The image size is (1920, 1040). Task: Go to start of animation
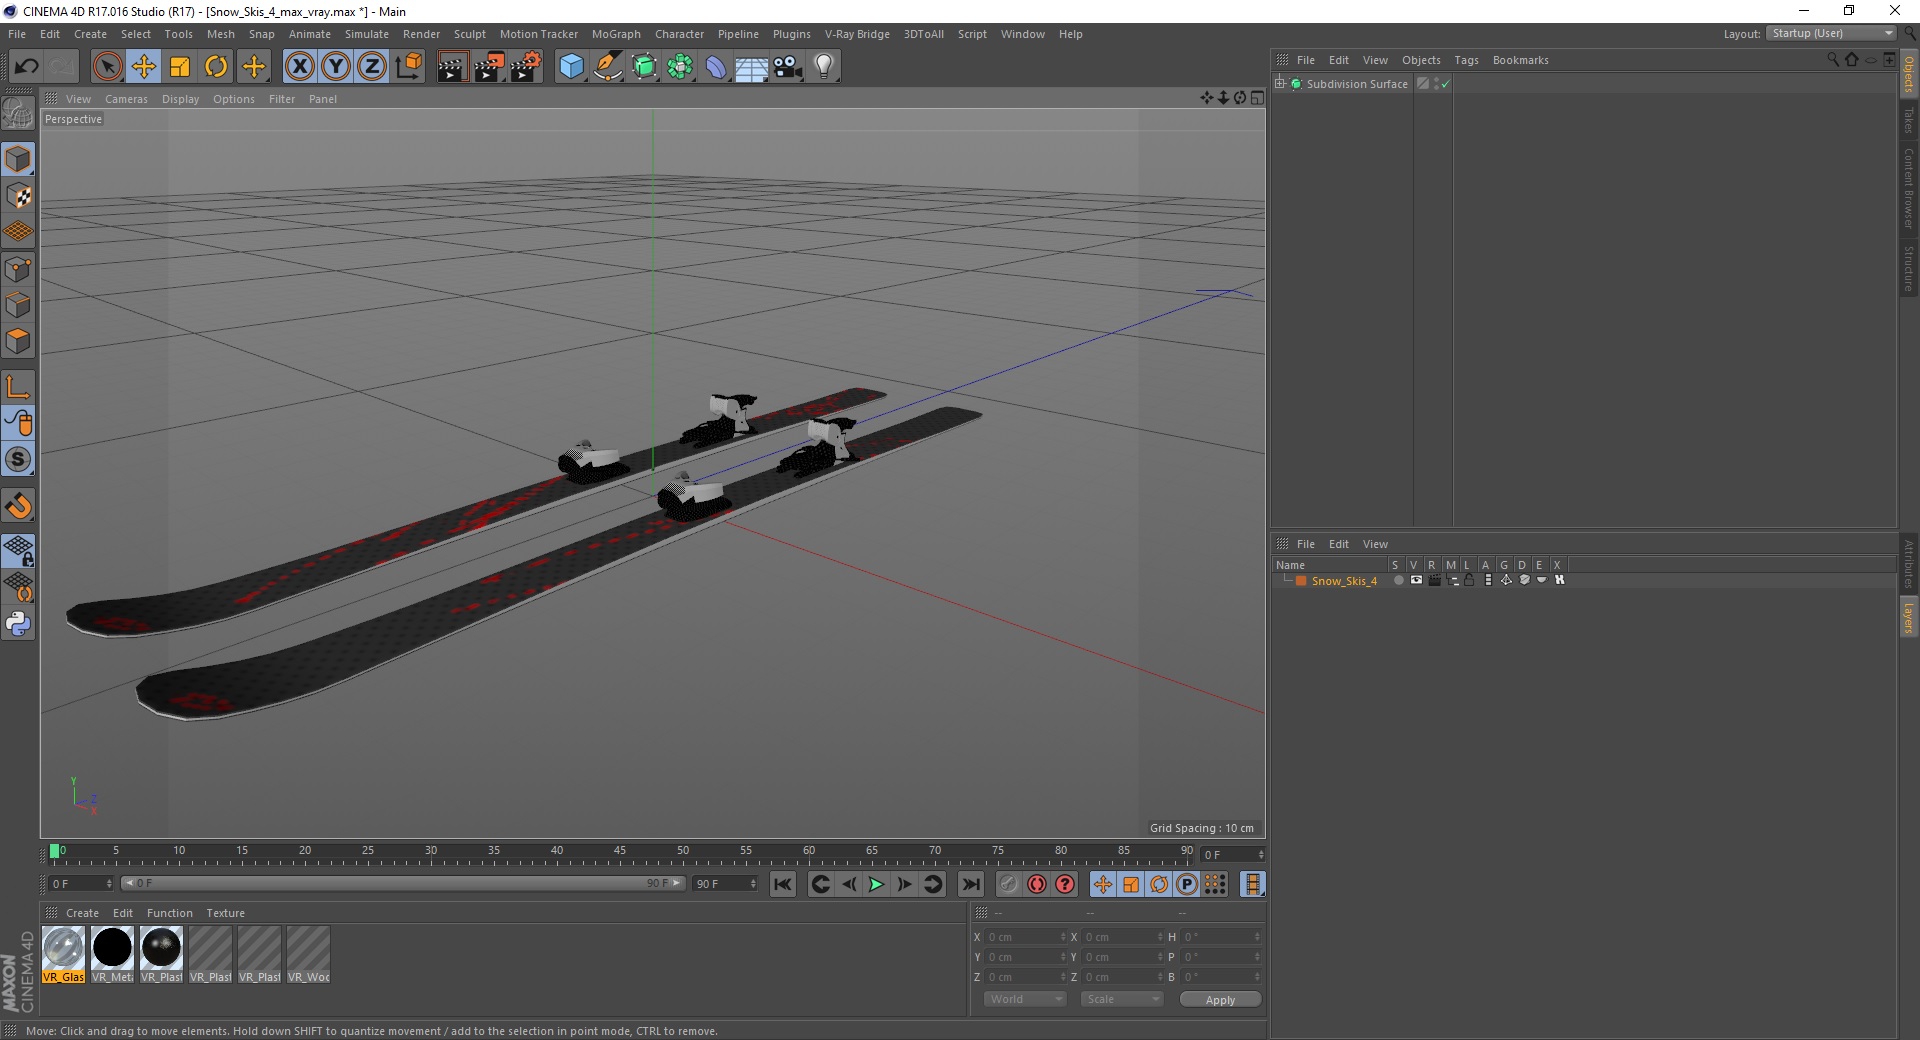[x=783, y=884]
